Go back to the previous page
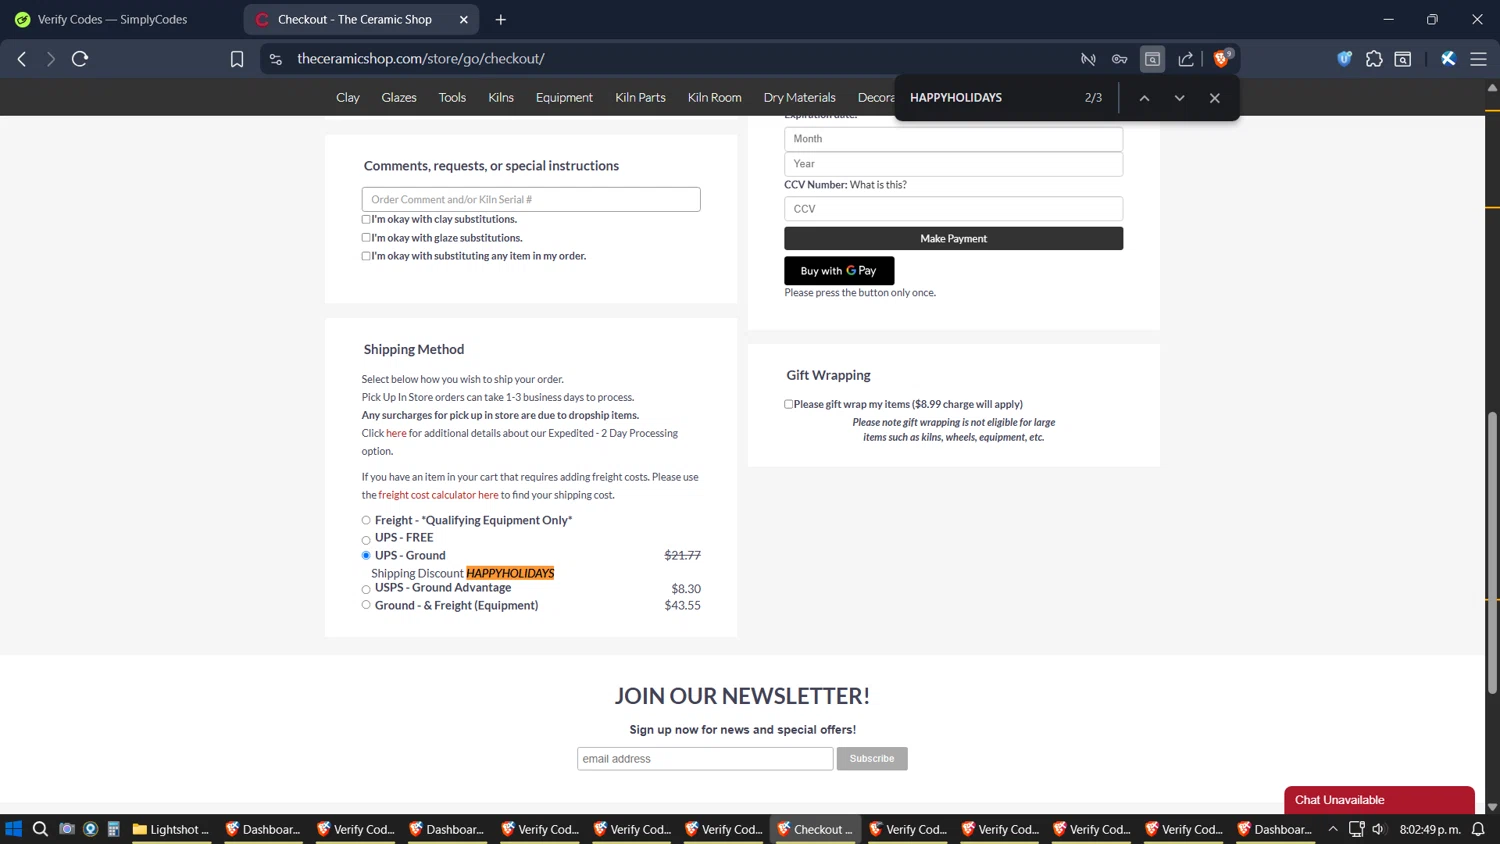 [x=22, y=59]
